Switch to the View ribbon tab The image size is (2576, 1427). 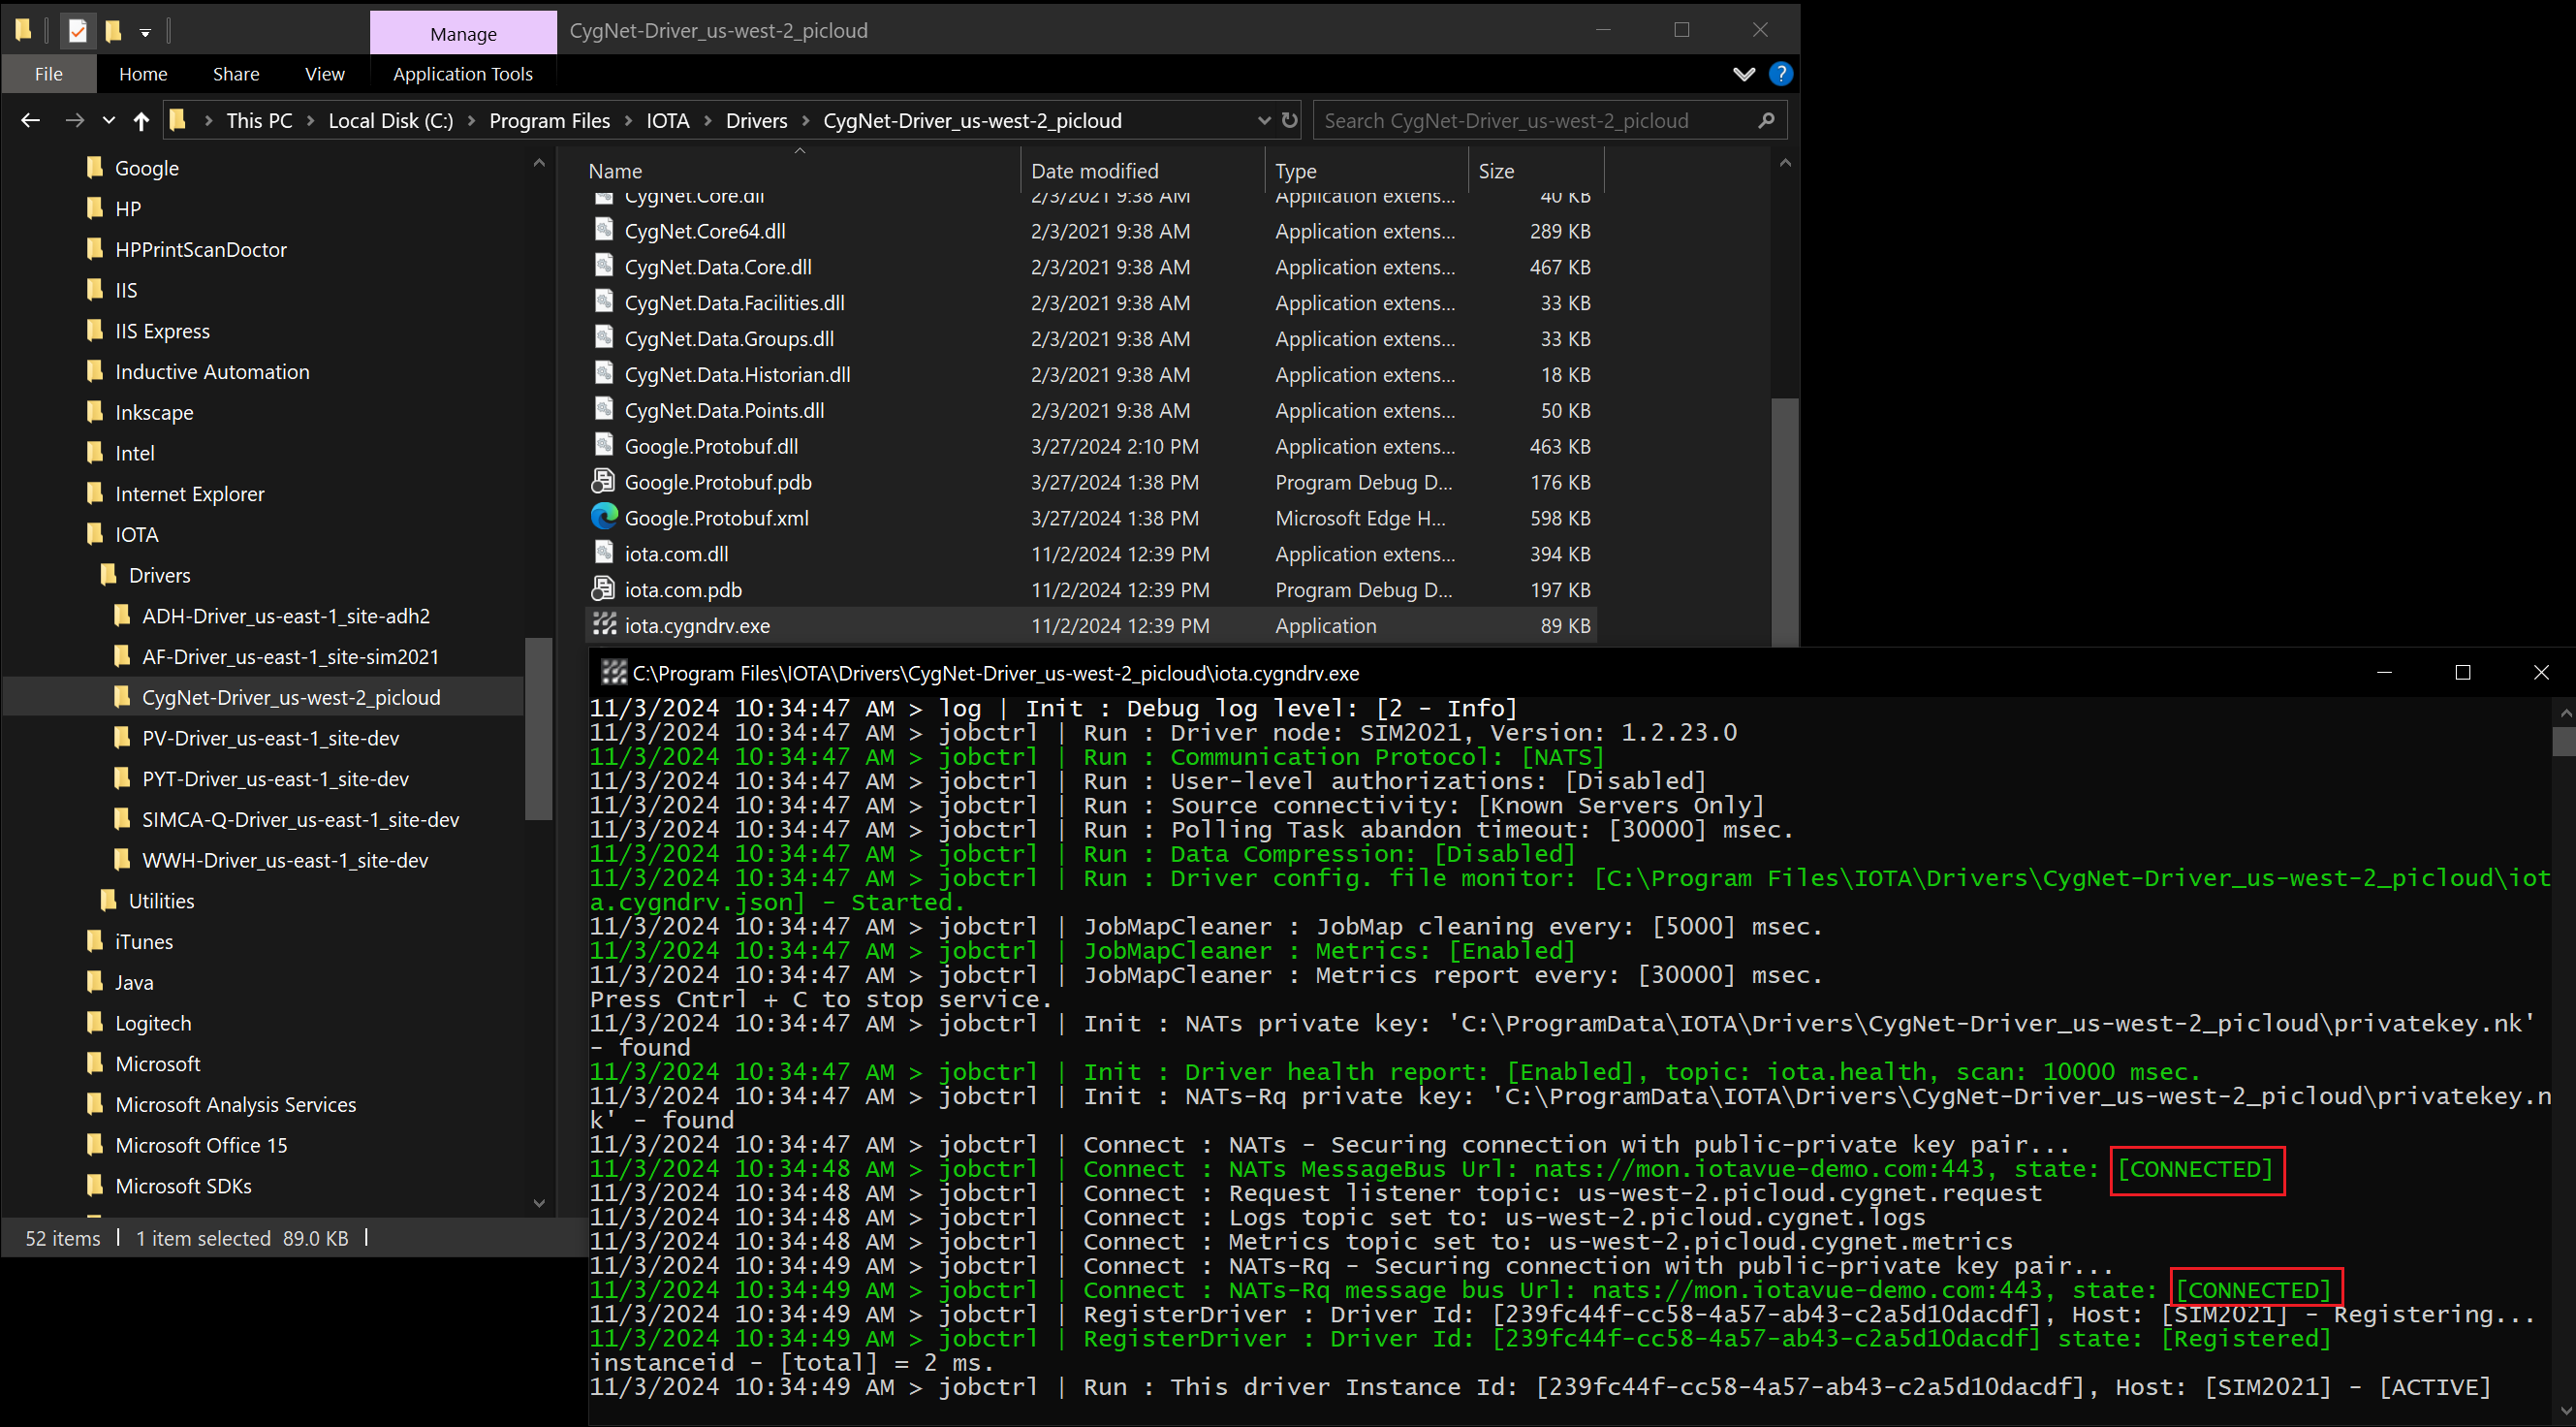tap(324, 74)
